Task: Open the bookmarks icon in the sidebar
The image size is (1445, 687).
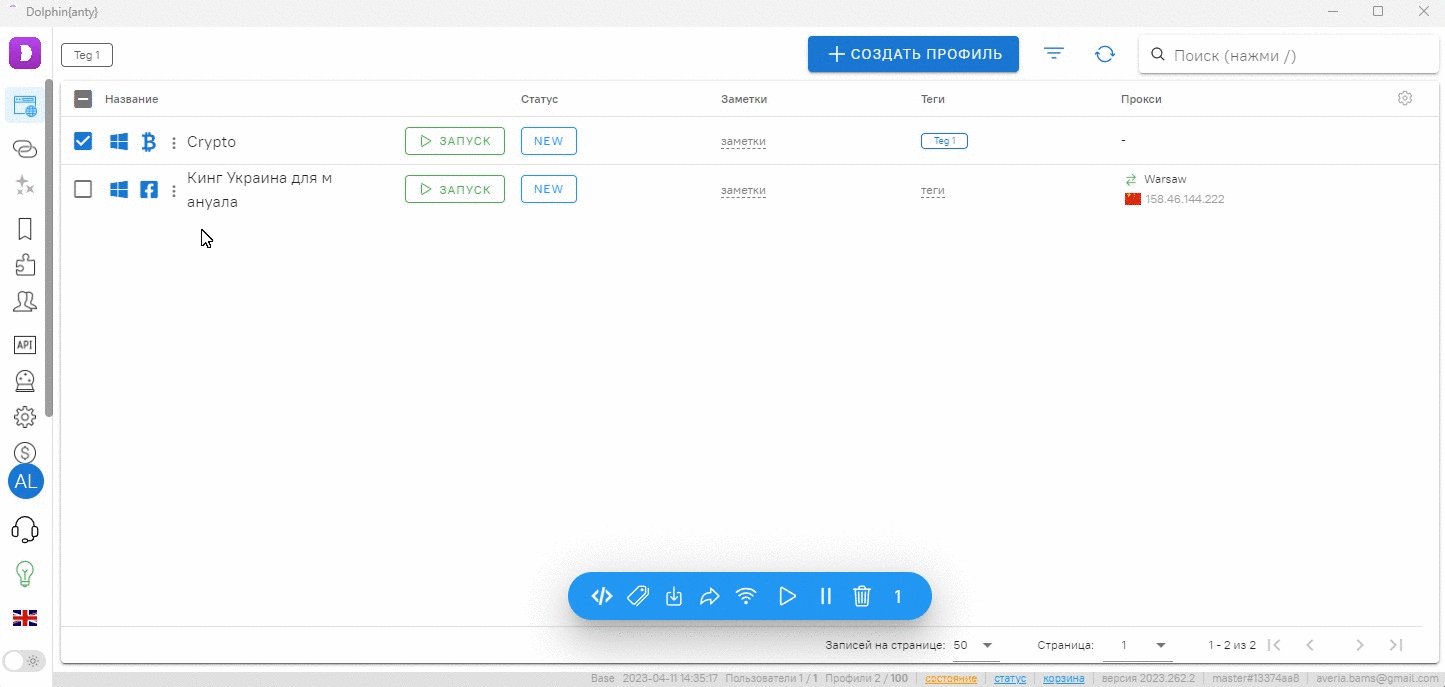Action: click(25, 230)
